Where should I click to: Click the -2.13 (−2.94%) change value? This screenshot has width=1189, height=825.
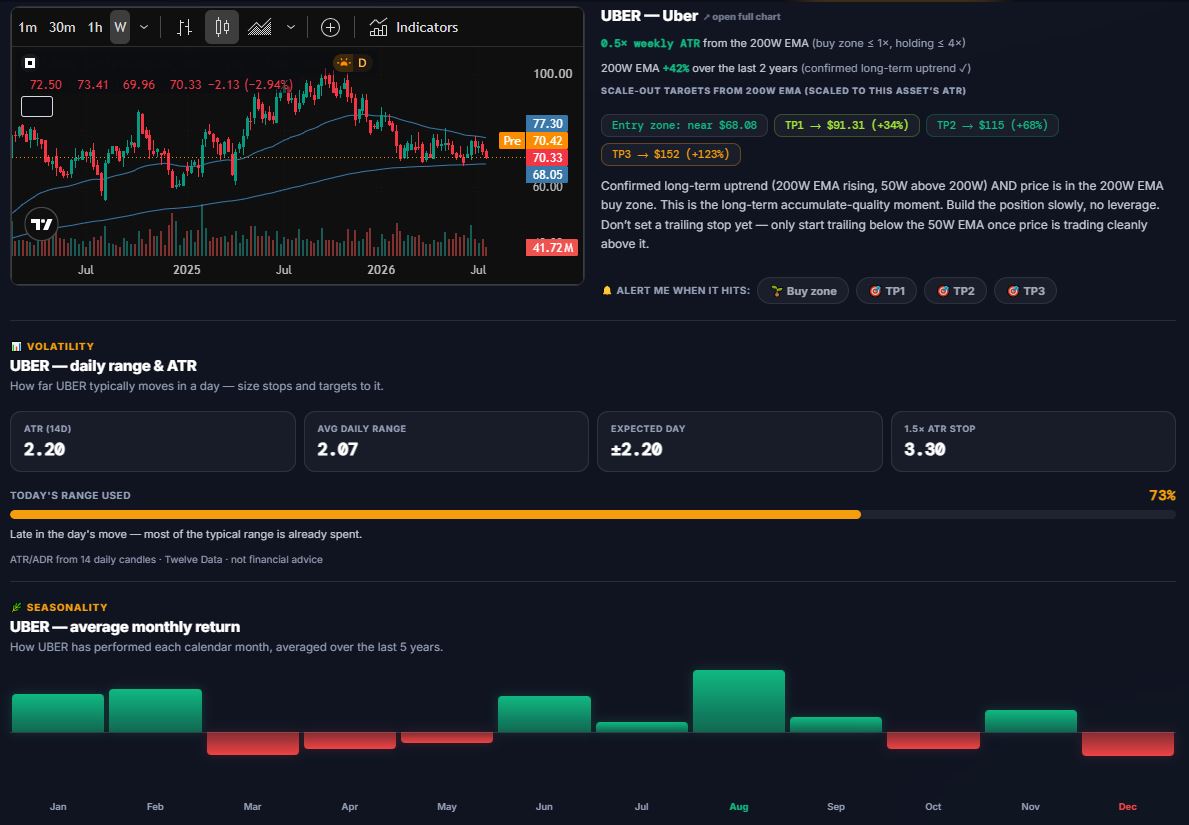tap(250, 84)
